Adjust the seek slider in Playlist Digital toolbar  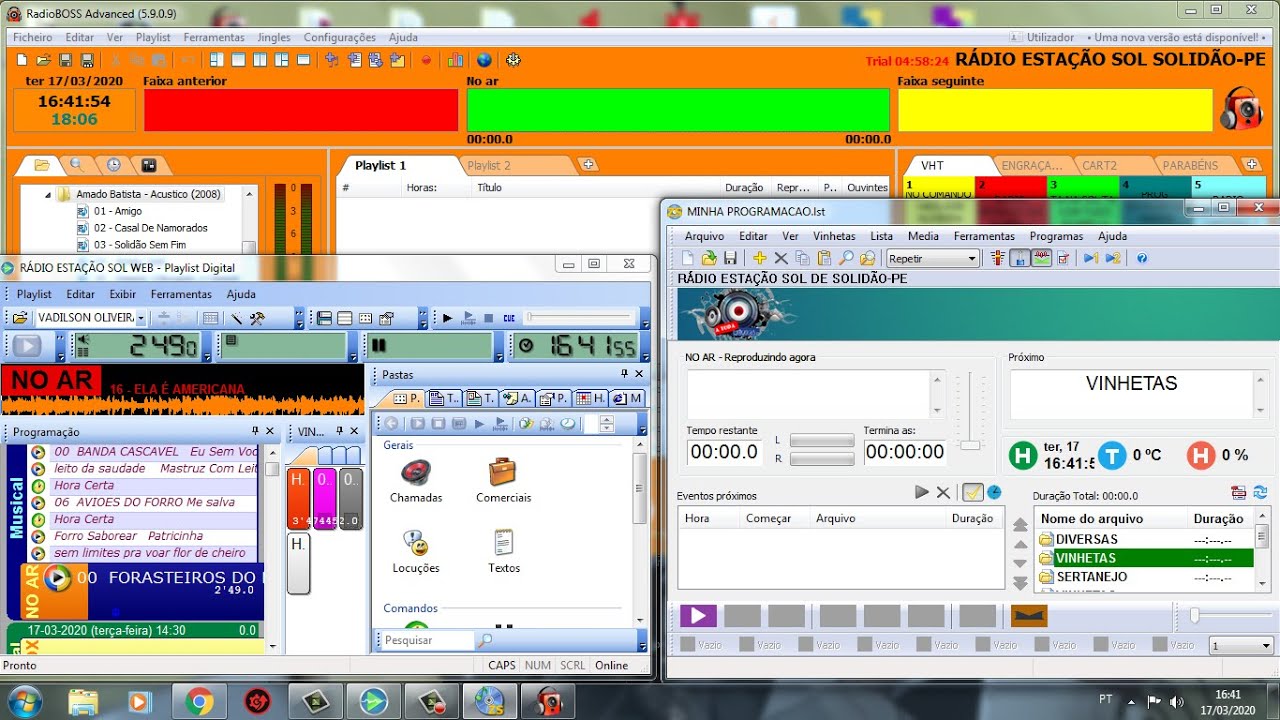(580, 318)
